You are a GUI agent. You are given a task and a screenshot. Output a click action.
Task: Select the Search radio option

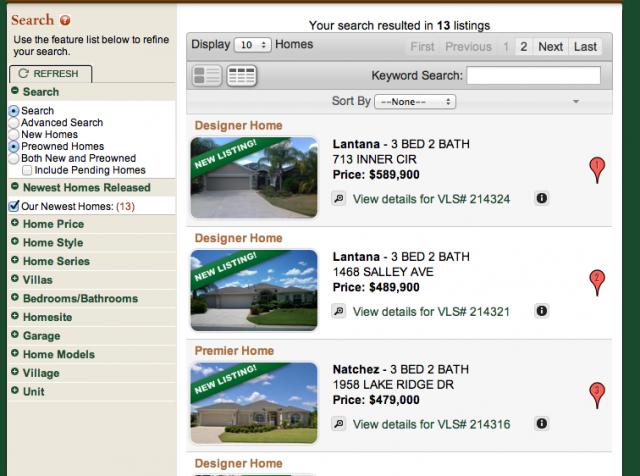click(x=14, y=111)
